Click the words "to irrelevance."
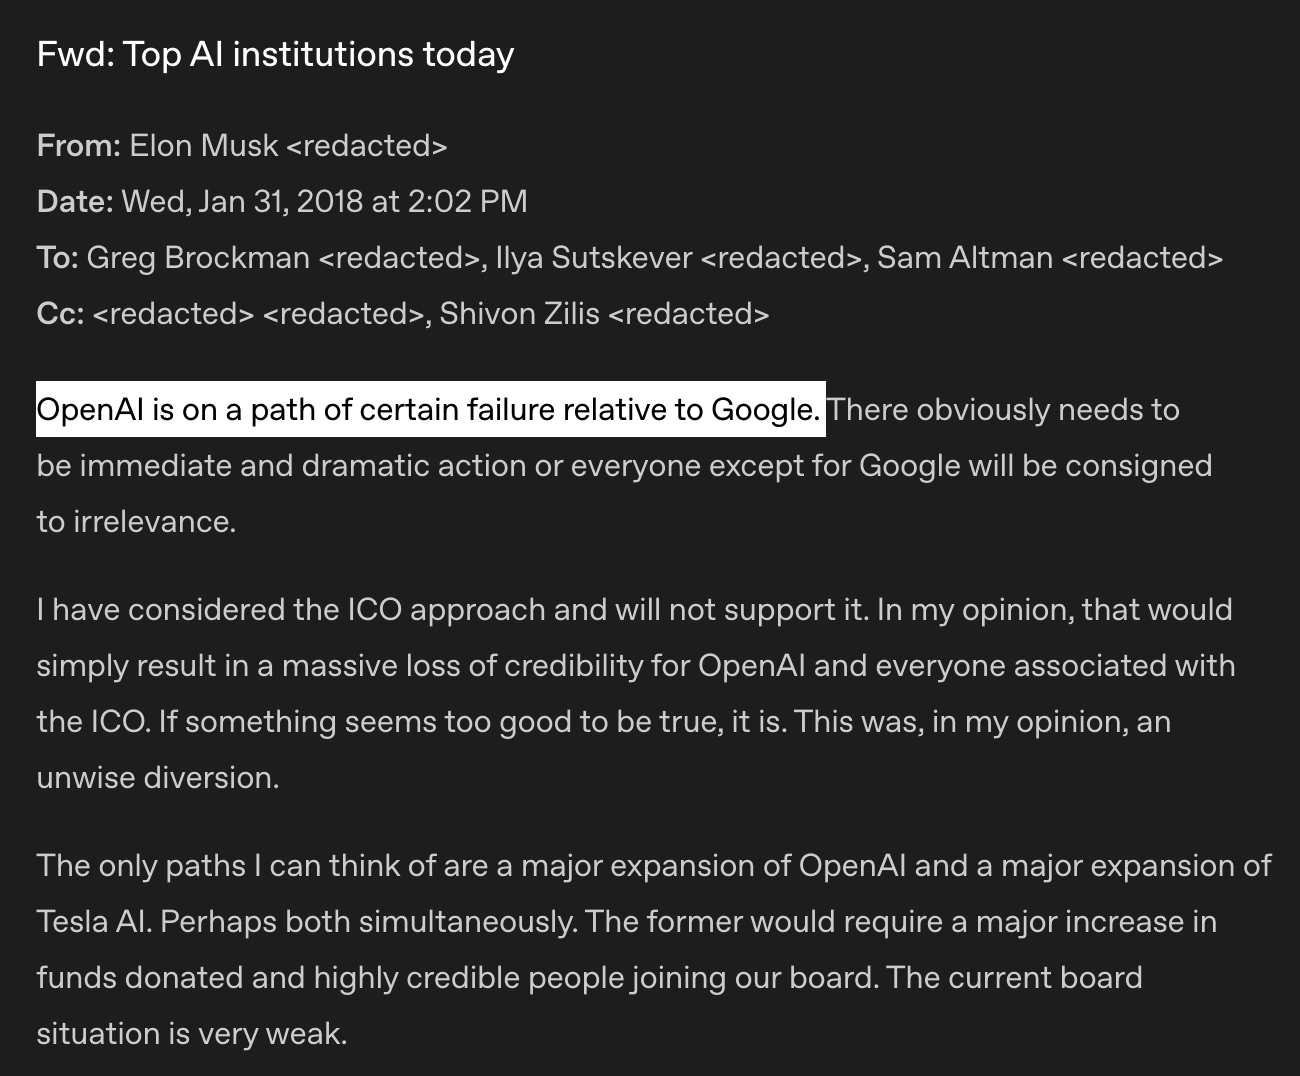Viewport: 1300px width, 1076px height. [136, 522]
